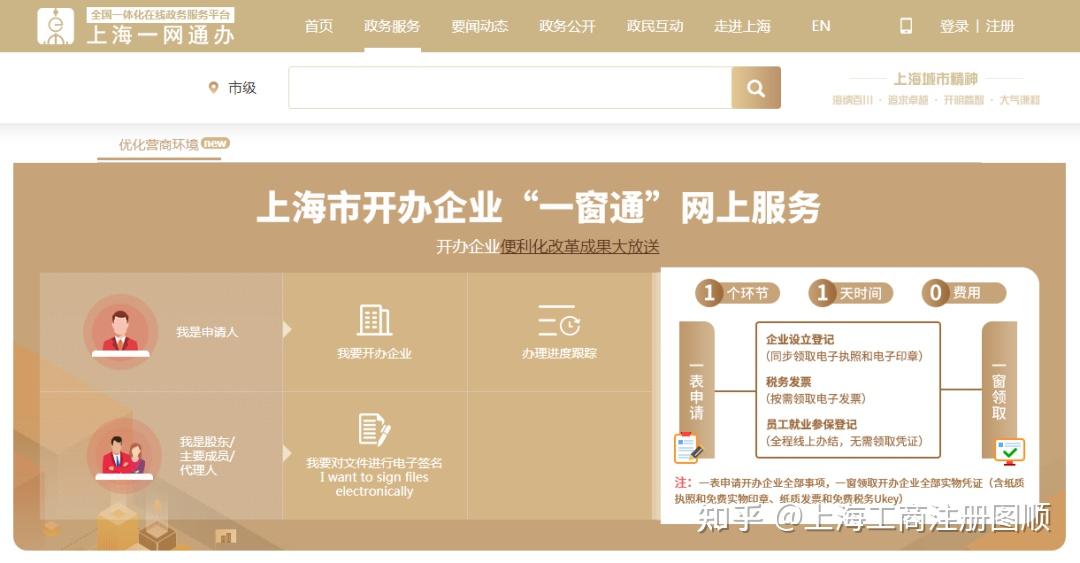Open the 我要开办企业 link
Screen dimensions: 1080x563
click(374, 354)
